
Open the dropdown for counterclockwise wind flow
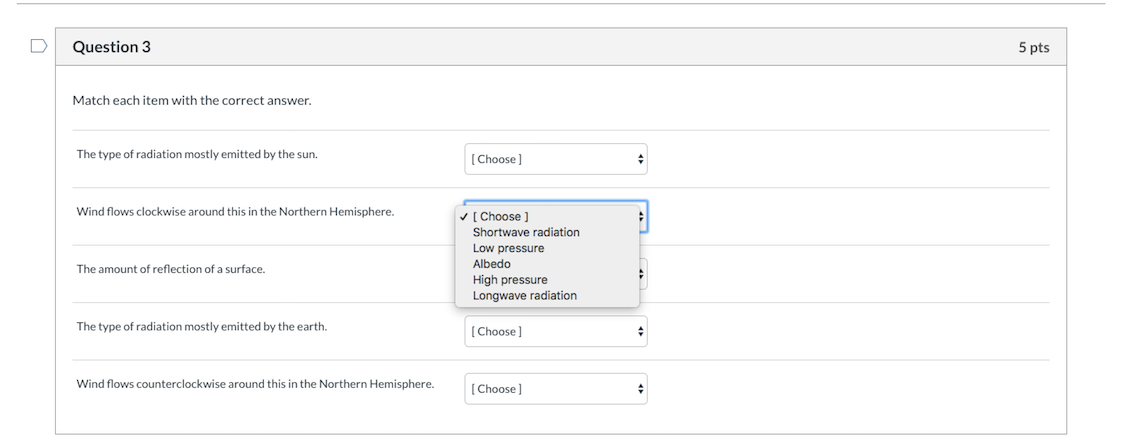click(556, 389)
